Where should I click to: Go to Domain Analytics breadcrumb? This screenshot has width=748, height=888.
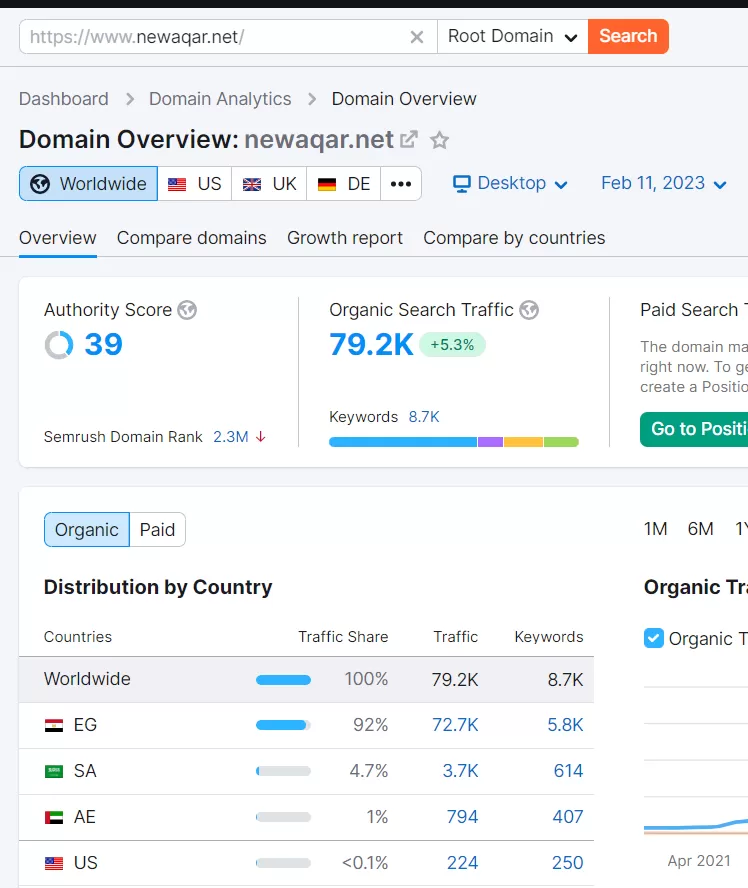pyautogui.click(x=220, y=99)
